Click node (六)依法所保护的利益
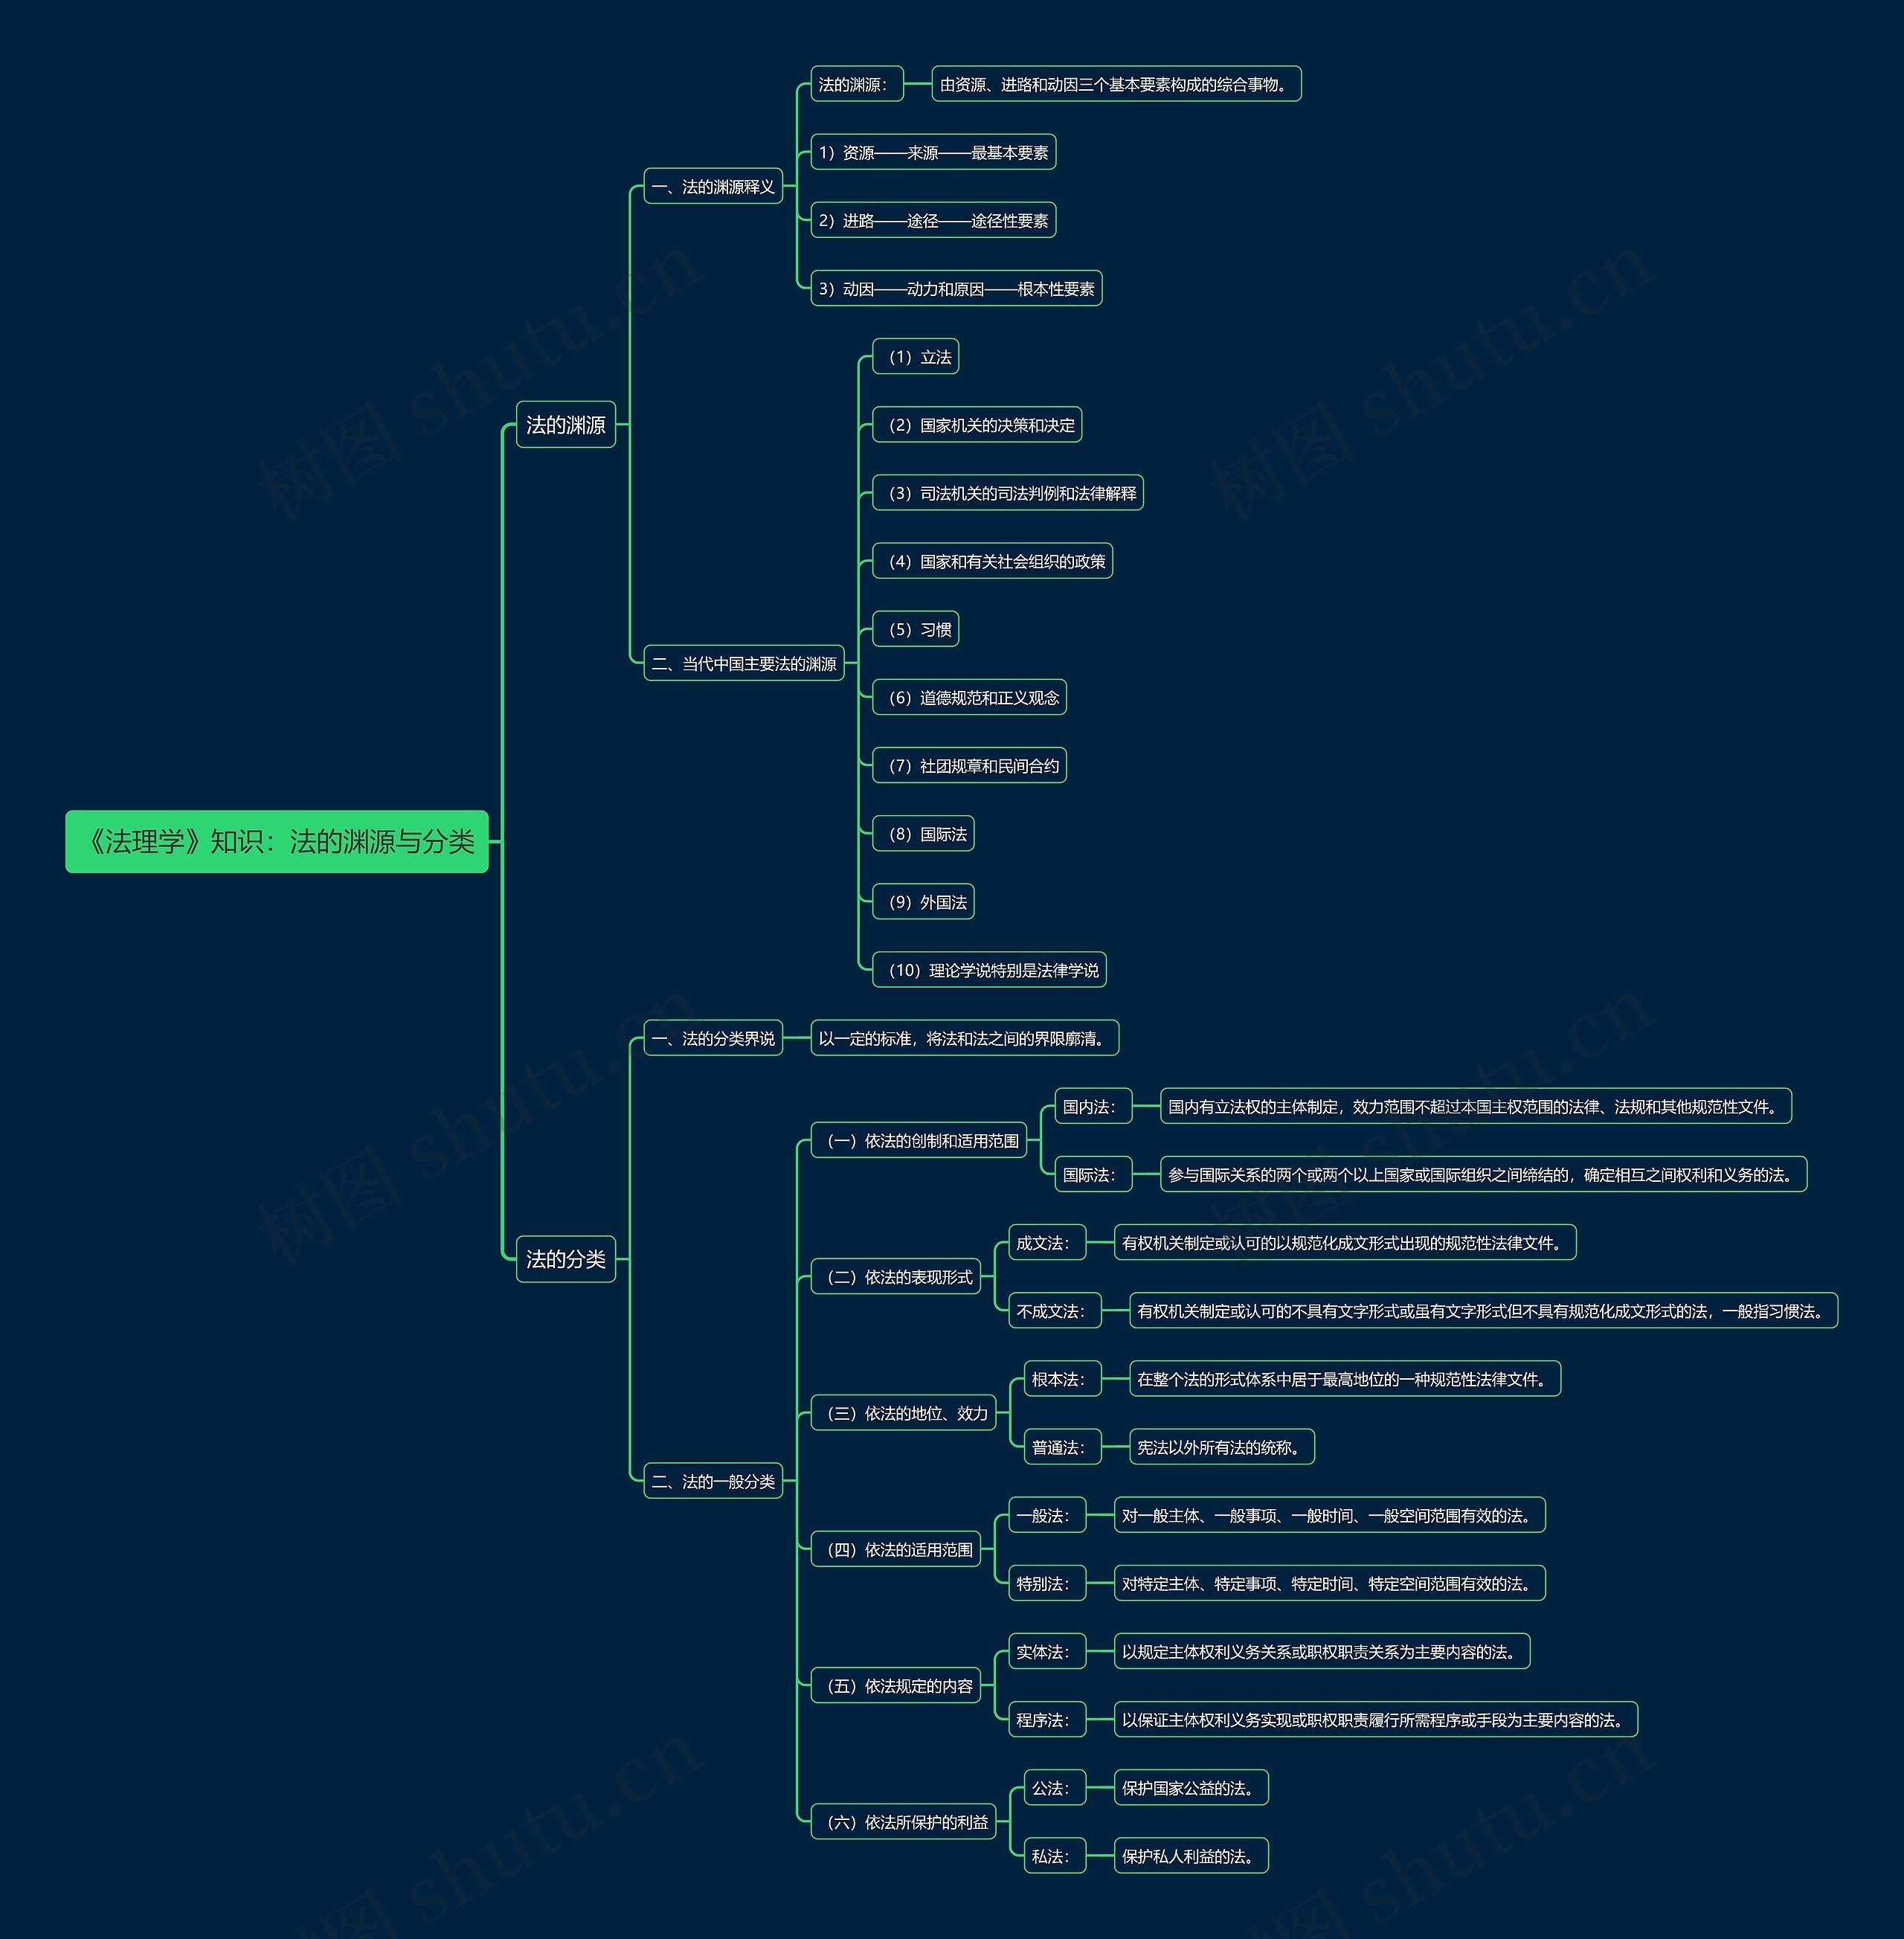The width and height of the screenshot is (1904, 1939). pyautogui.click(x=903, y=1822)
